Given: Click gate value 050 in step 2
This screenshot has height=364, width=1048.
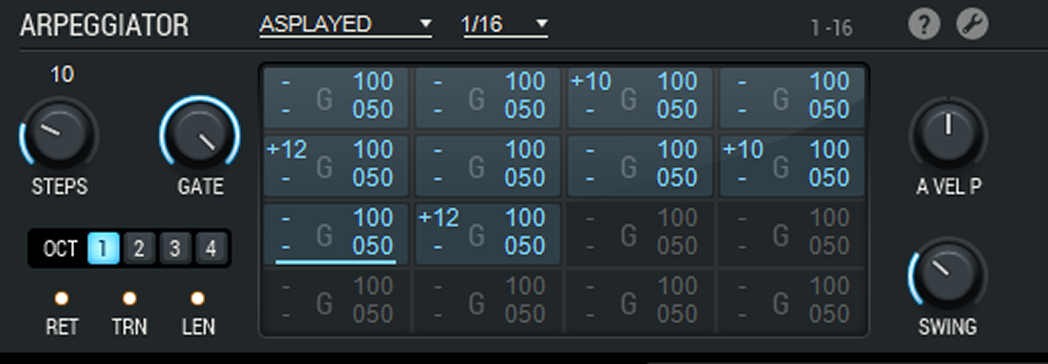Looking at the screenshot, I should [525, 110].
